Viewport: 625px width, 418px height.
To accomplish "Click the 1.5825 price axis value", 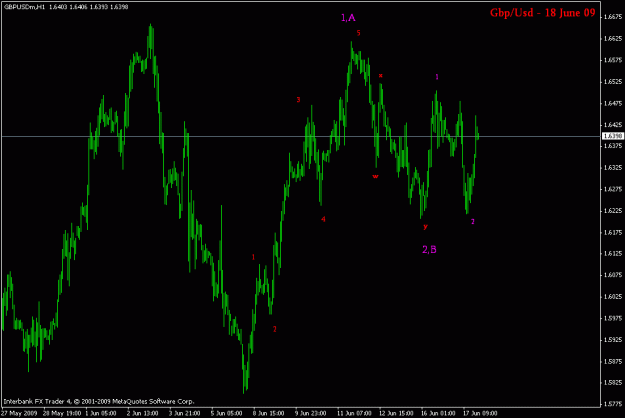I will [613, 383].
